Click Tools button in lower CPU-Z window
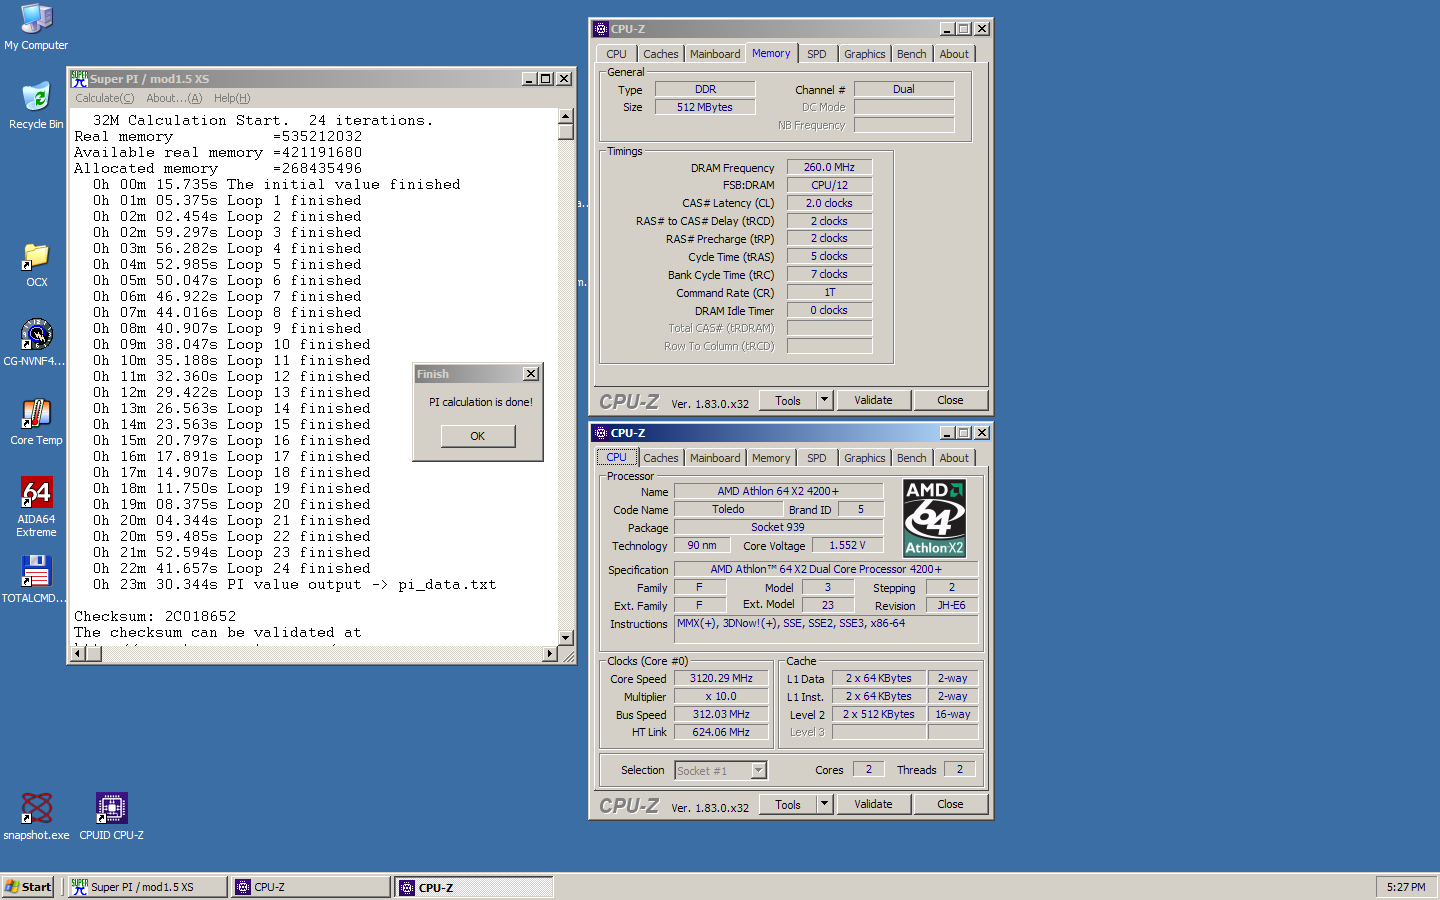 [x=788, y=804]
